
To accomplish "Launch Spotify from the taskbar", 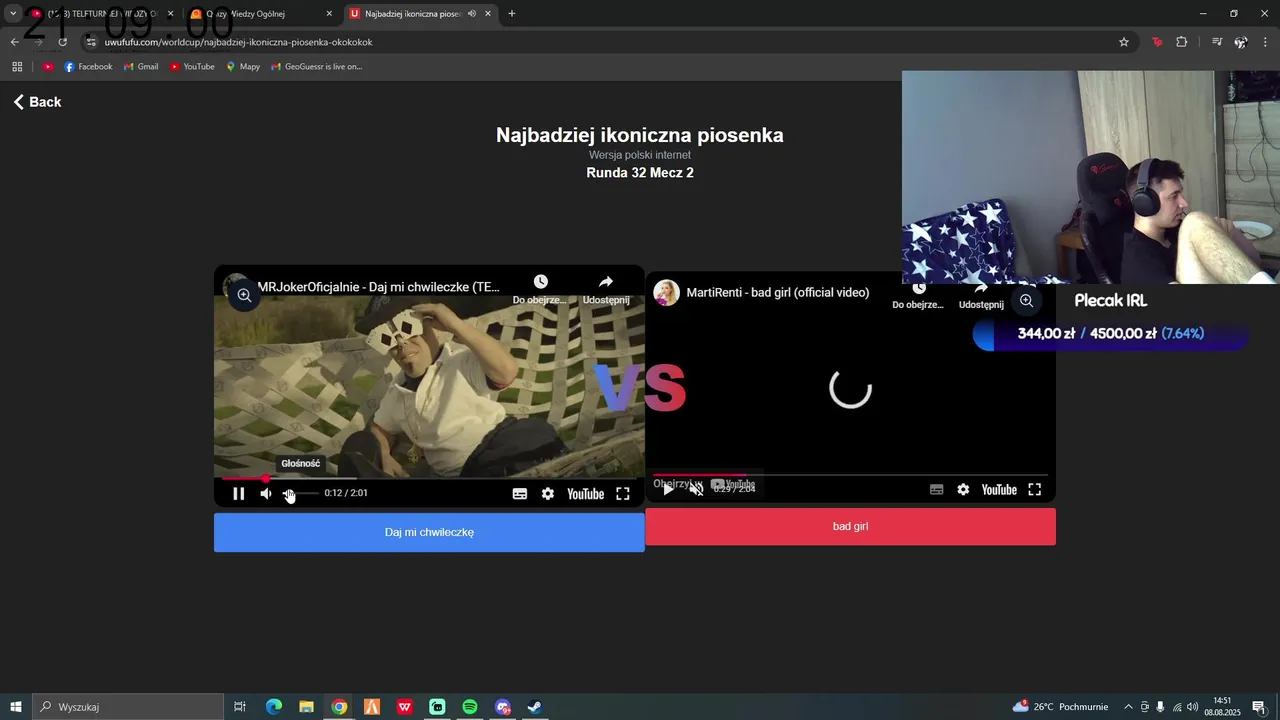I will 470,707.
